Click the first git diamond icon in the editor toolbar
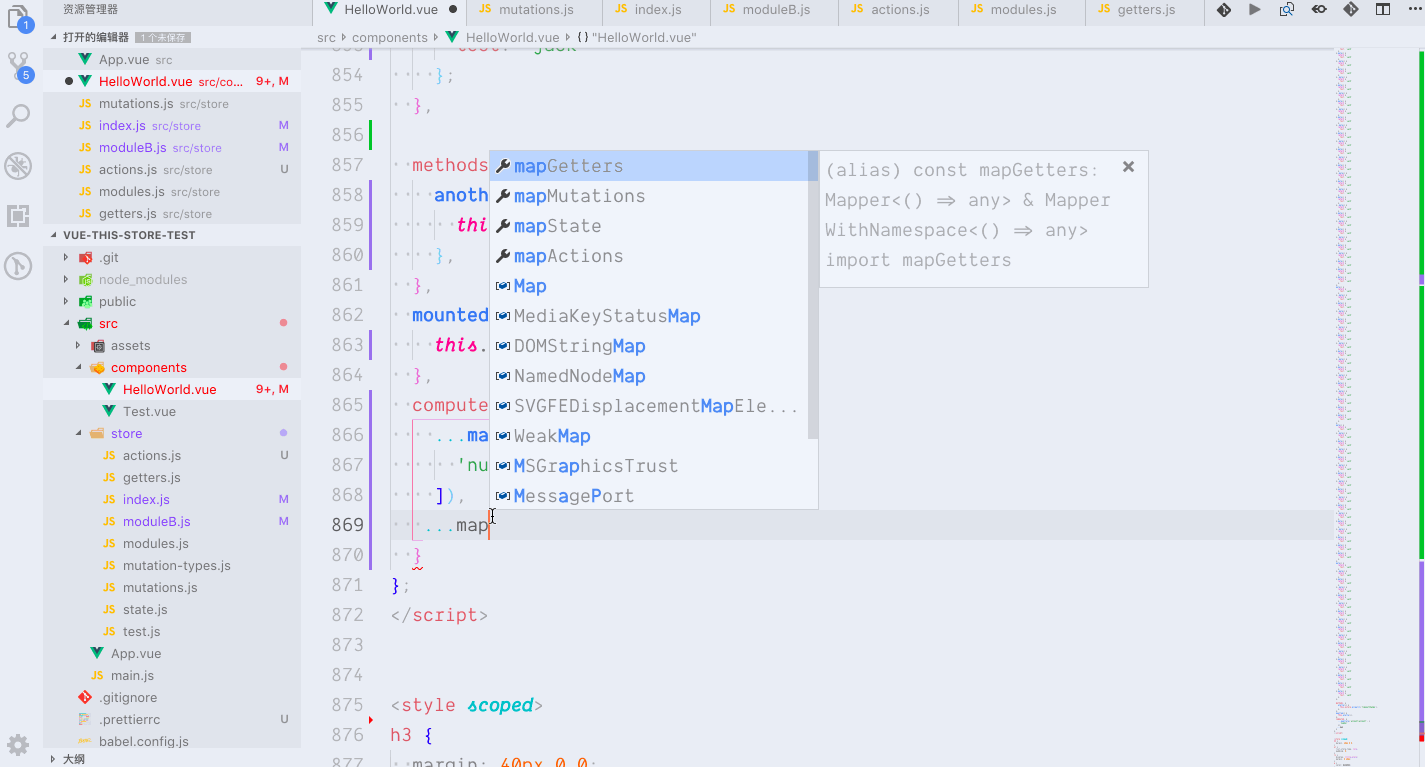Screen dimensions: 1425x767 click(1223, 10)
